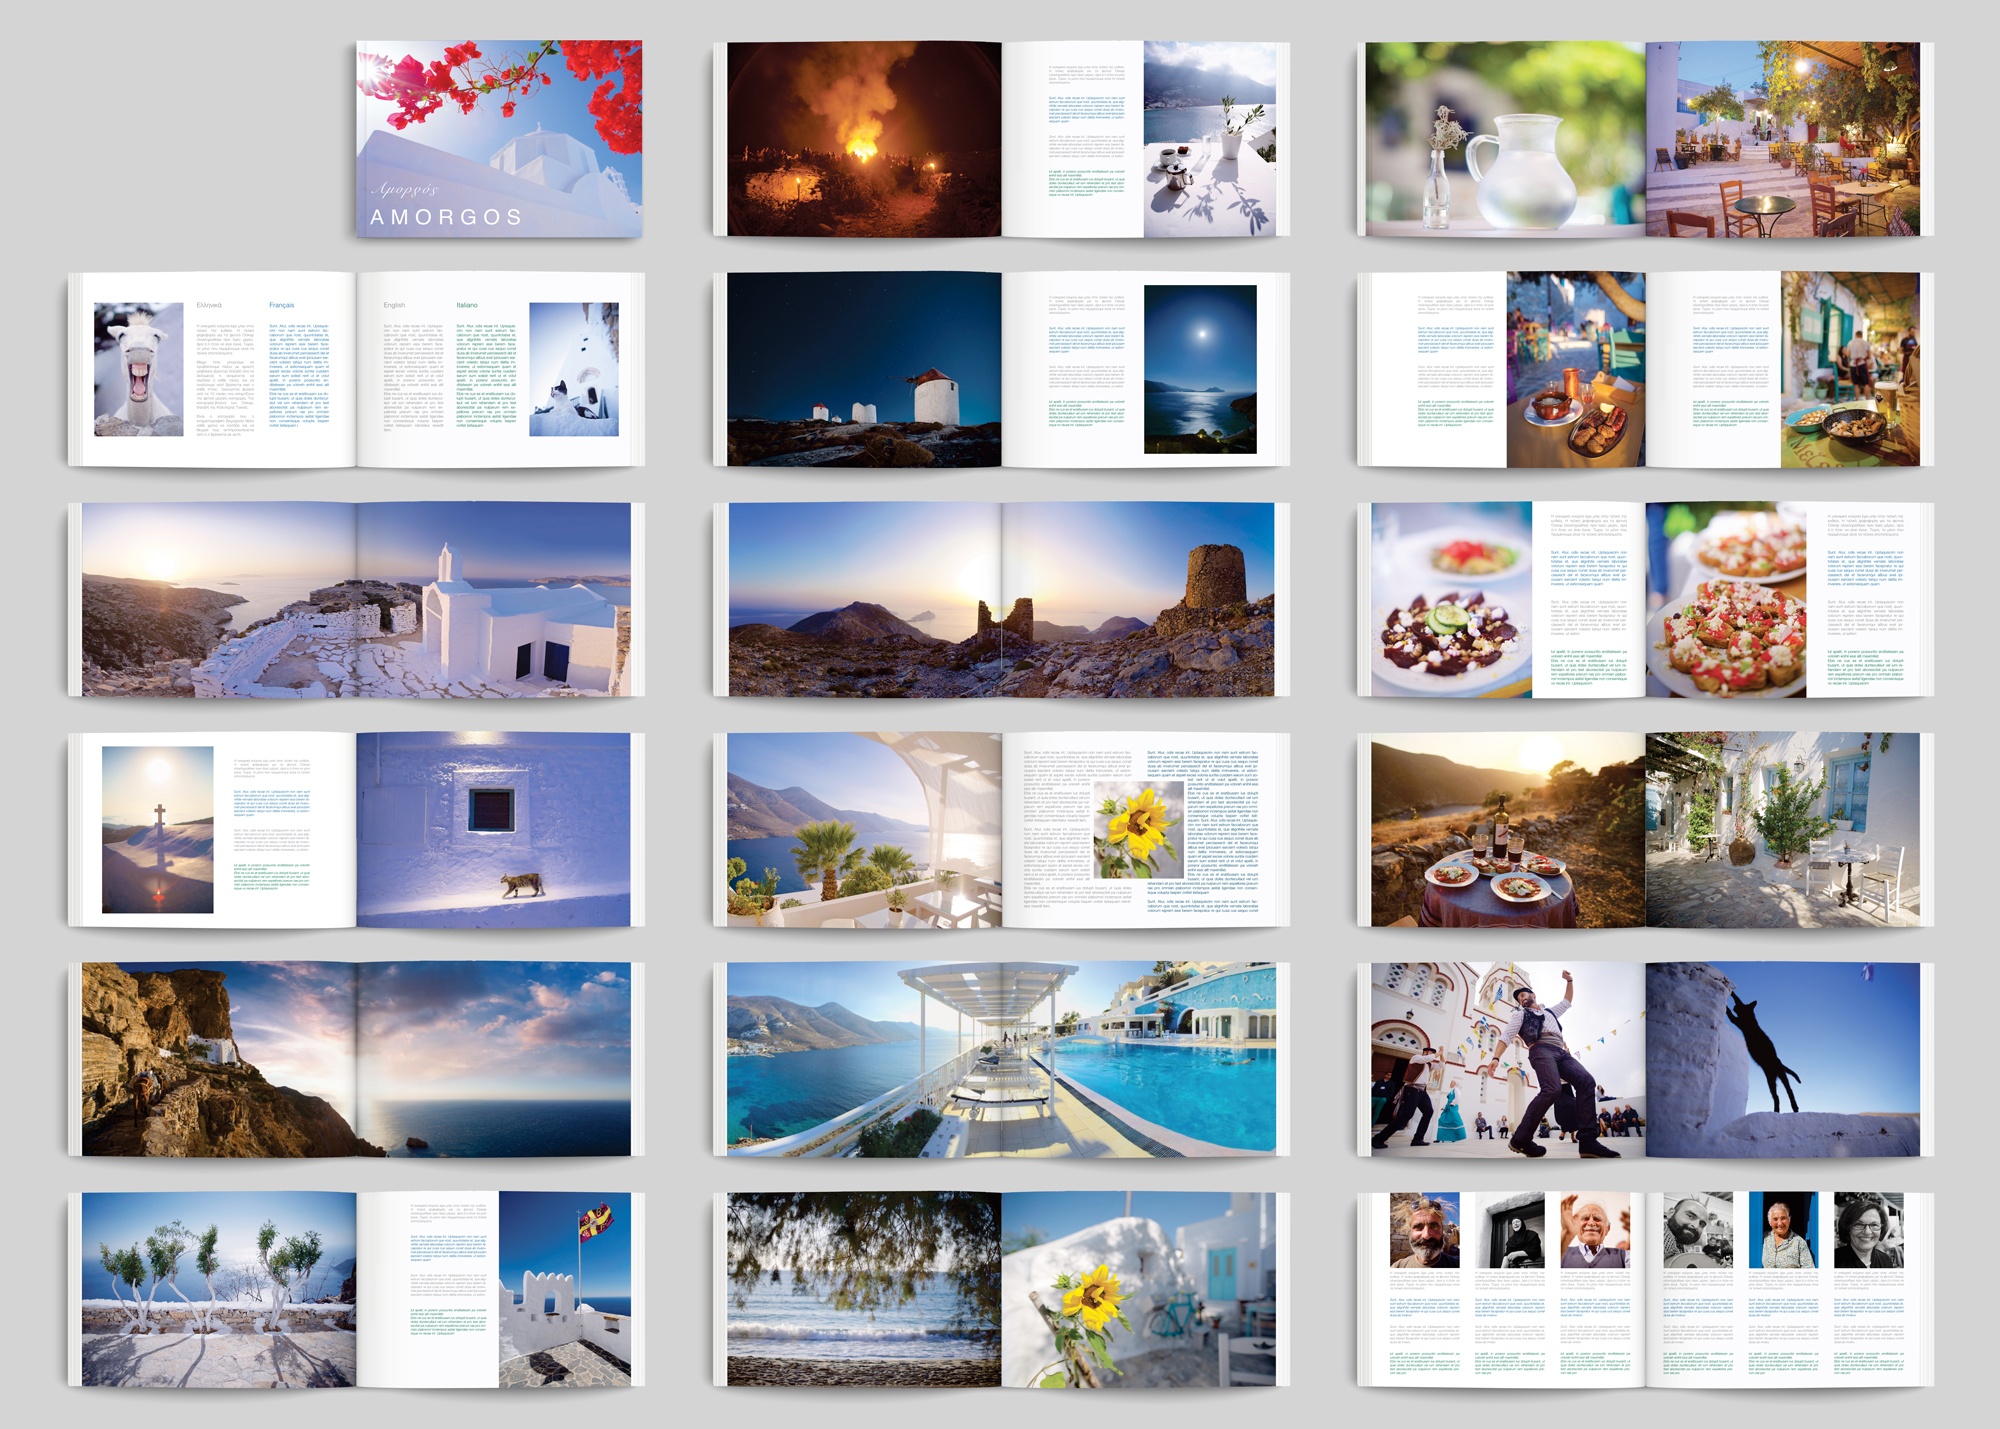Click the Italiano column heading

(x=467, y=305)
